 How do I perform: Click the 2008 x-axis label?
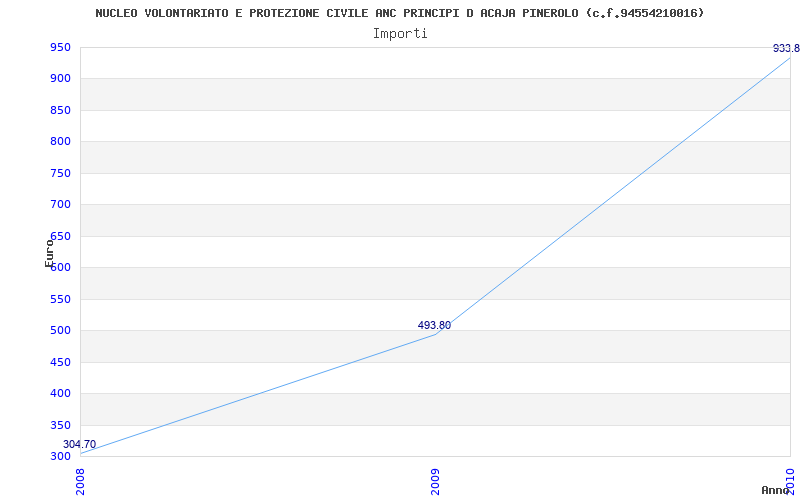(80, 482)
